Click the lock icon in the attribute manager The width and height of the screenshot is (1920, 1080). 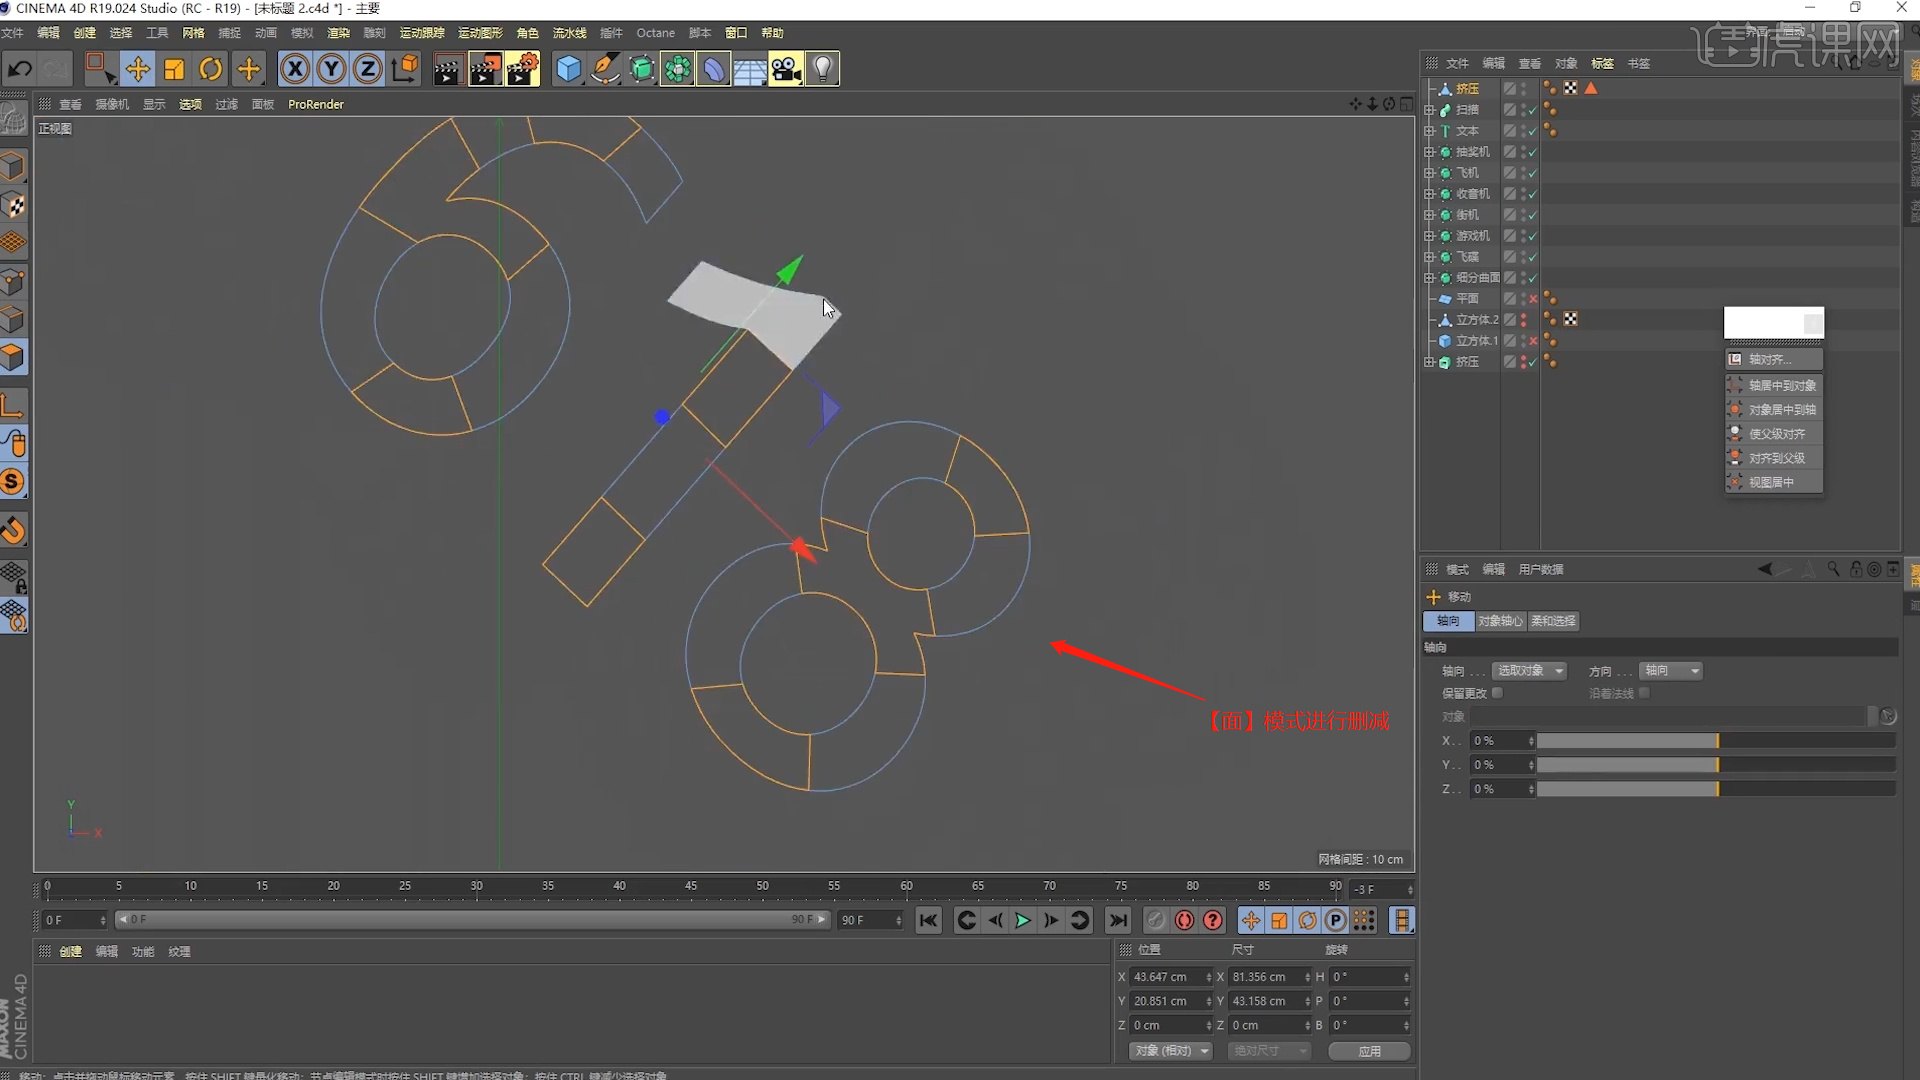tap(1856, 569)
